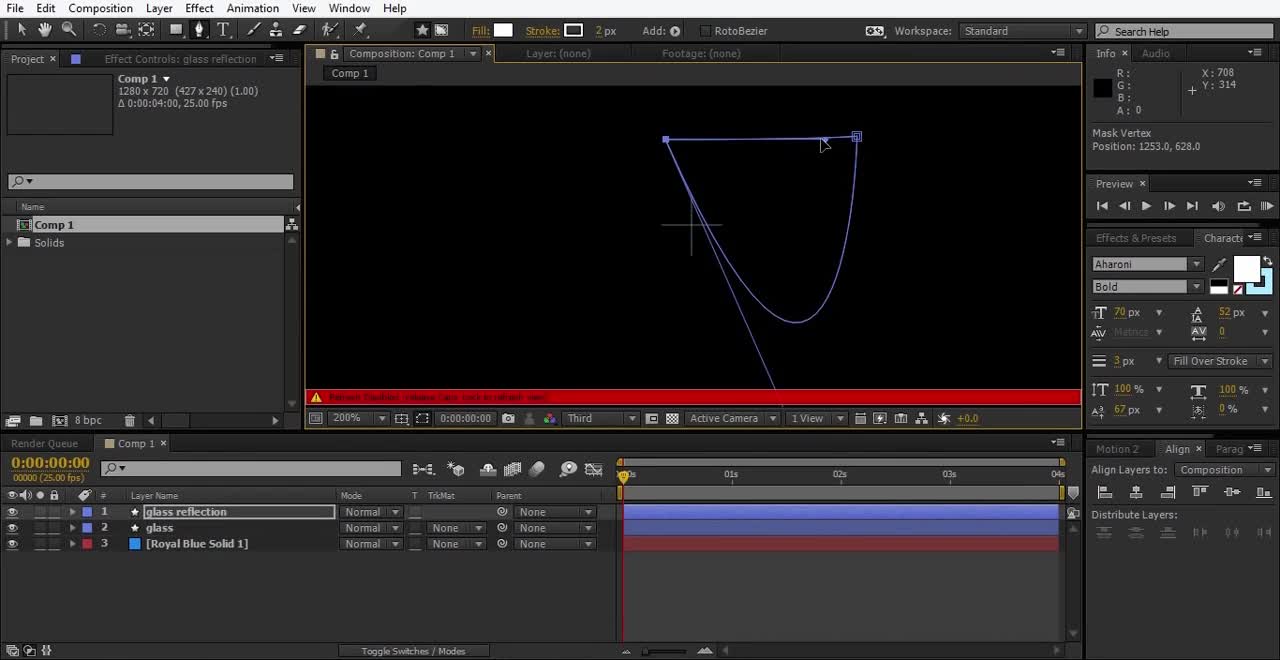The image size is (1280, 660).
Task: Select the Roto Brush tool
Action: point(330,30)
